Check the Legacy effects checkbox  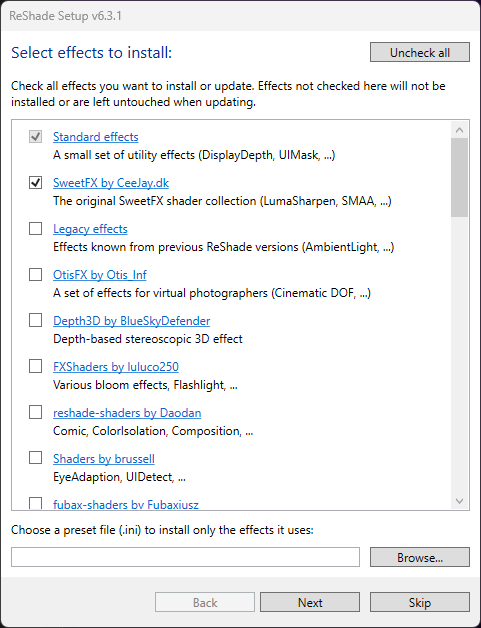36,229
